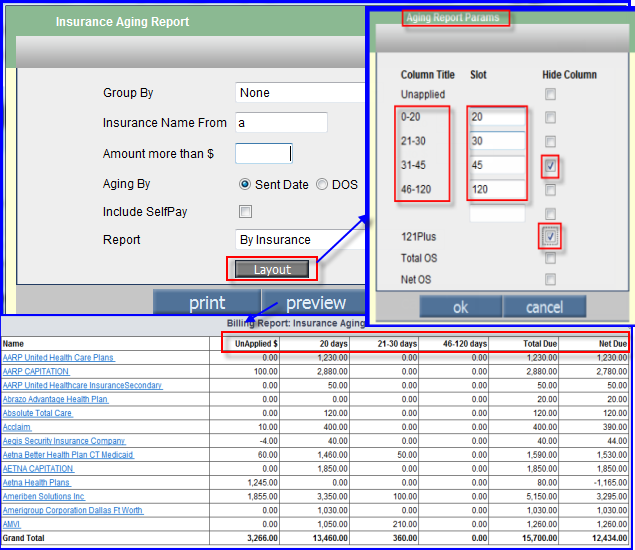Toggle Hide Column for the empty slot row
The width and height of the screenshot is (635, 550).
(x=550, y=213)
